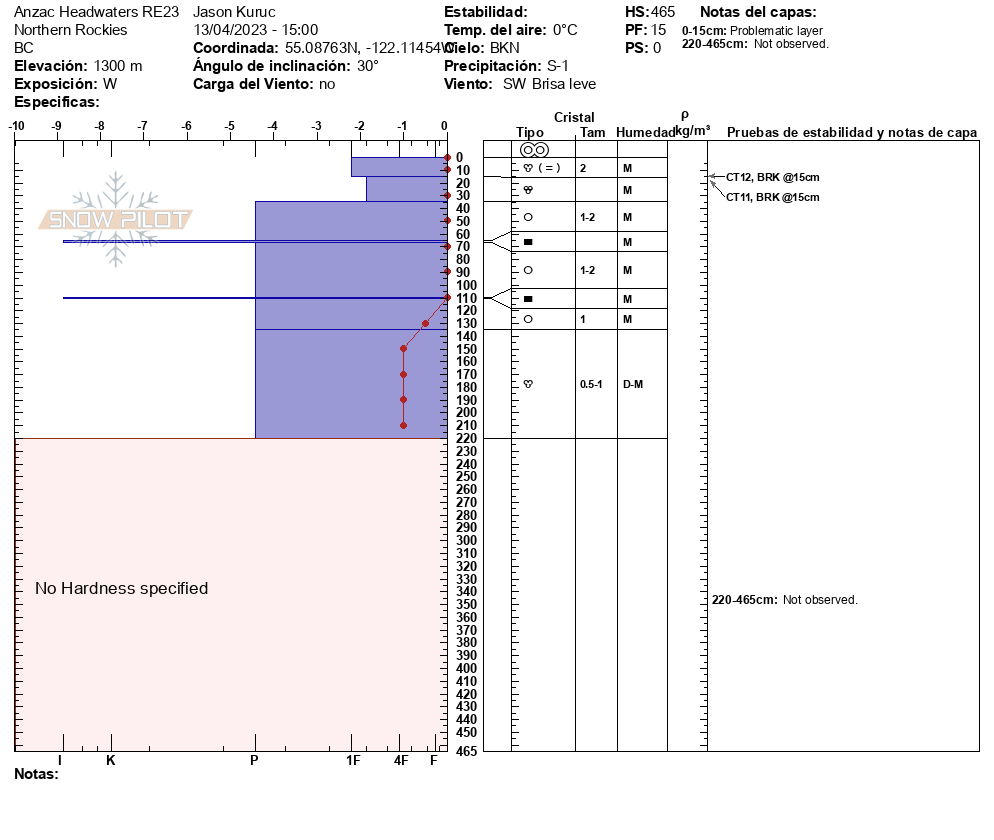
Task: Click the 220-465cm Not observed note in the table
Action: tap(784, 600)
